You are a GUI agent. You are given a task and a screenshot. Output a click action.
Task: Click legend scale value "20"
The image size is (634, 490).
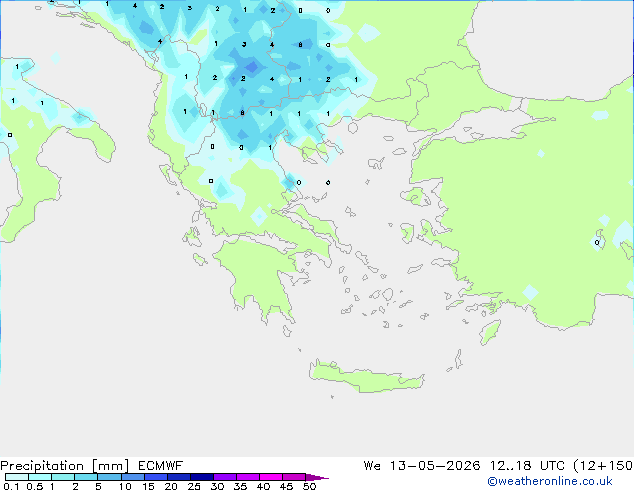[171, 486]
